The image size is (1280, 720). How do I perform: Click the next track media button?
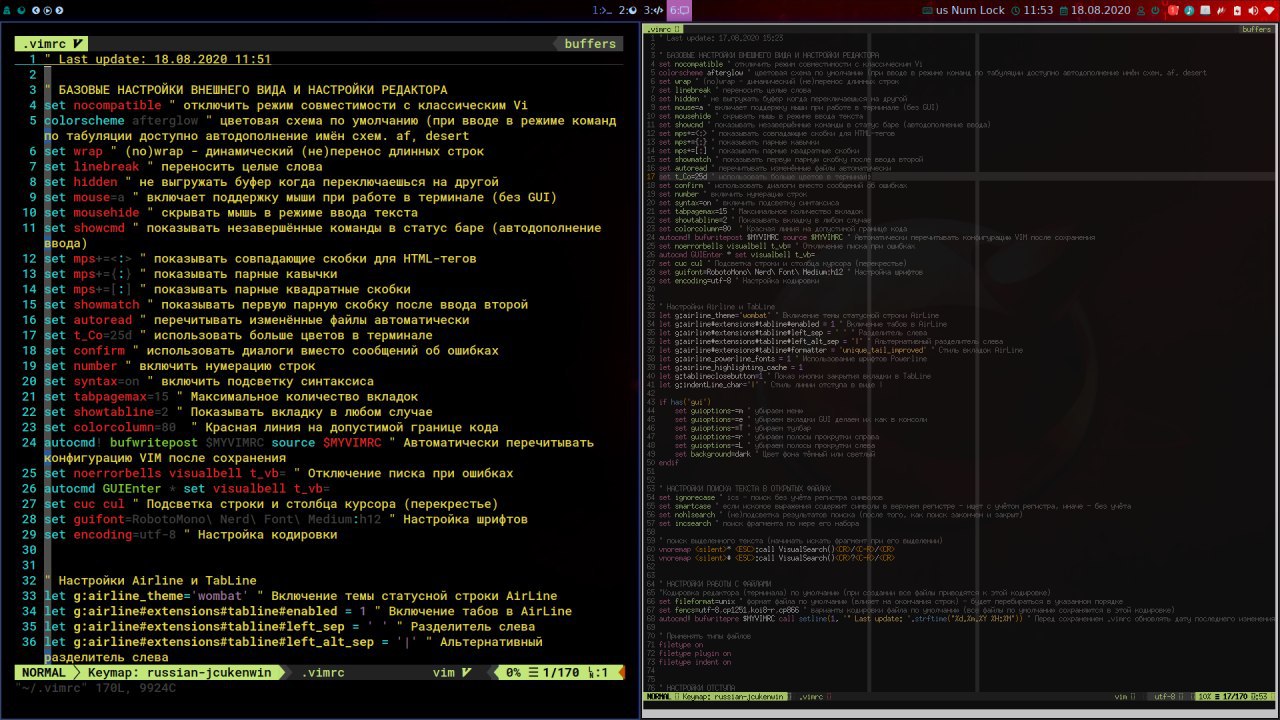(x=59, y=10)
